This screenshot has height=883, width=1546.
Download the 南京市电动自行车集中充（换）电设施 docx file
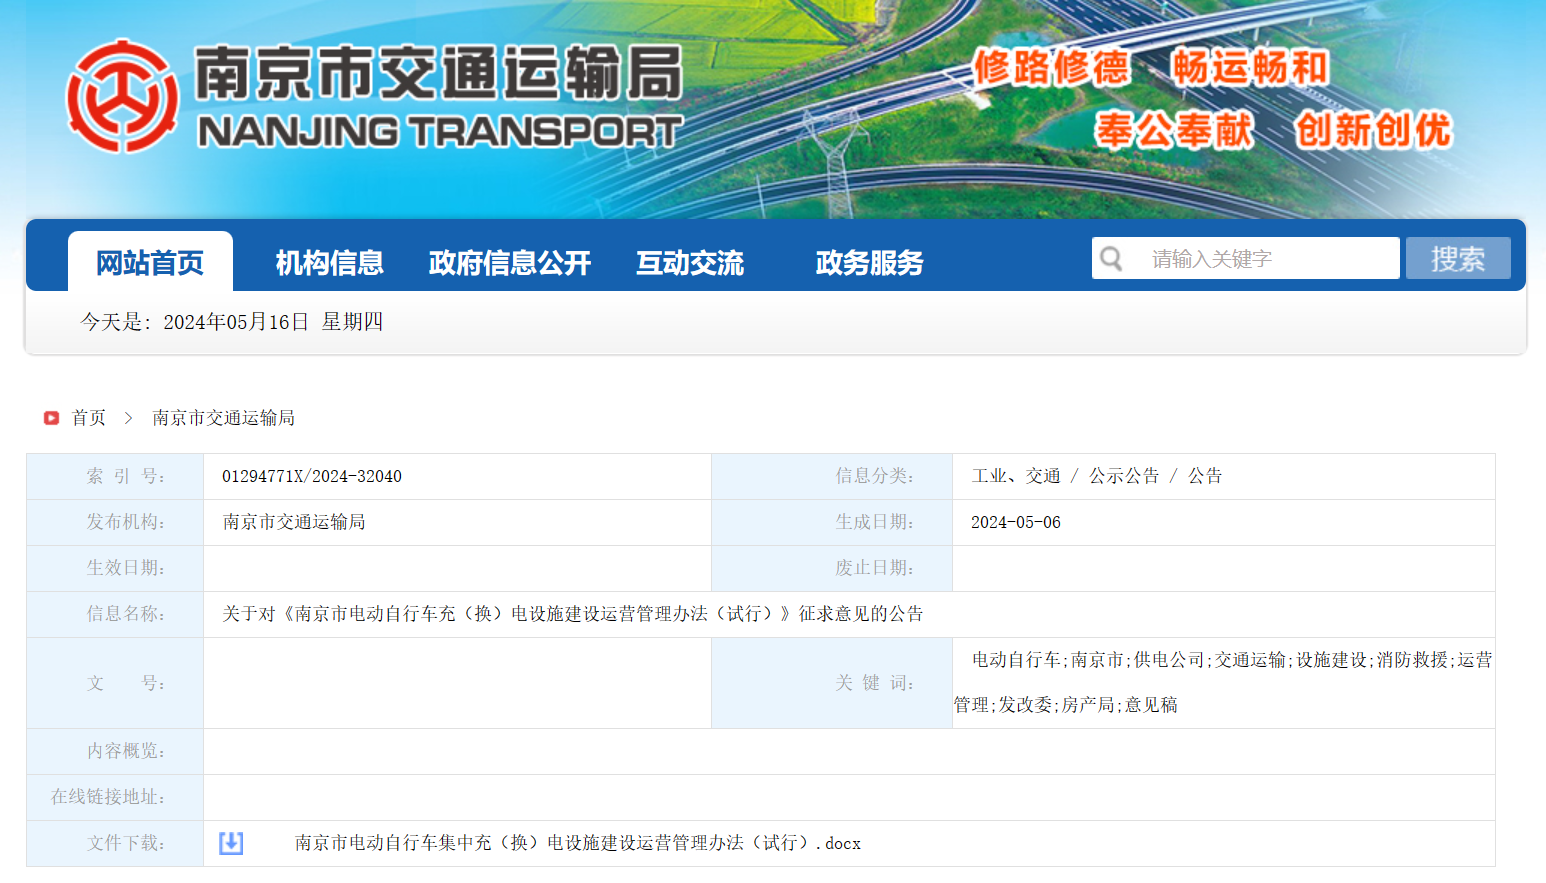point(577,843)
